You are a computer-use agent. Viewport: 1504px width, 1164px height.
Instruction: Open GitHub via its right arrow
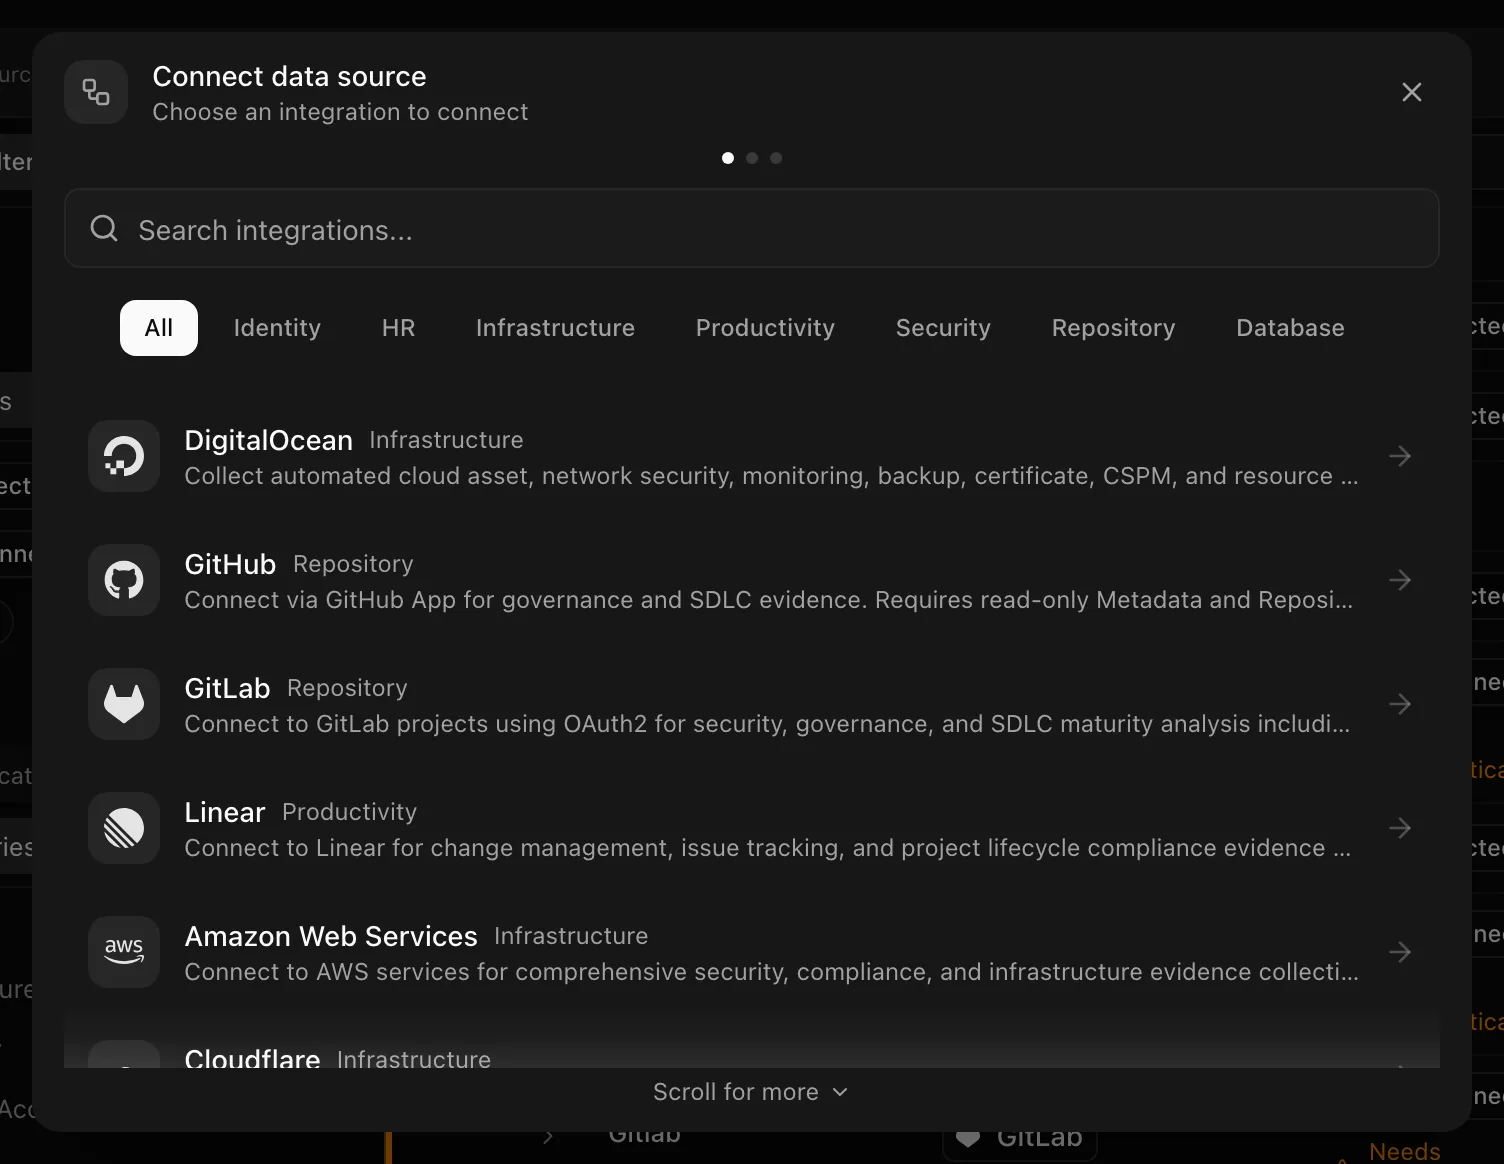[1400, 580]
